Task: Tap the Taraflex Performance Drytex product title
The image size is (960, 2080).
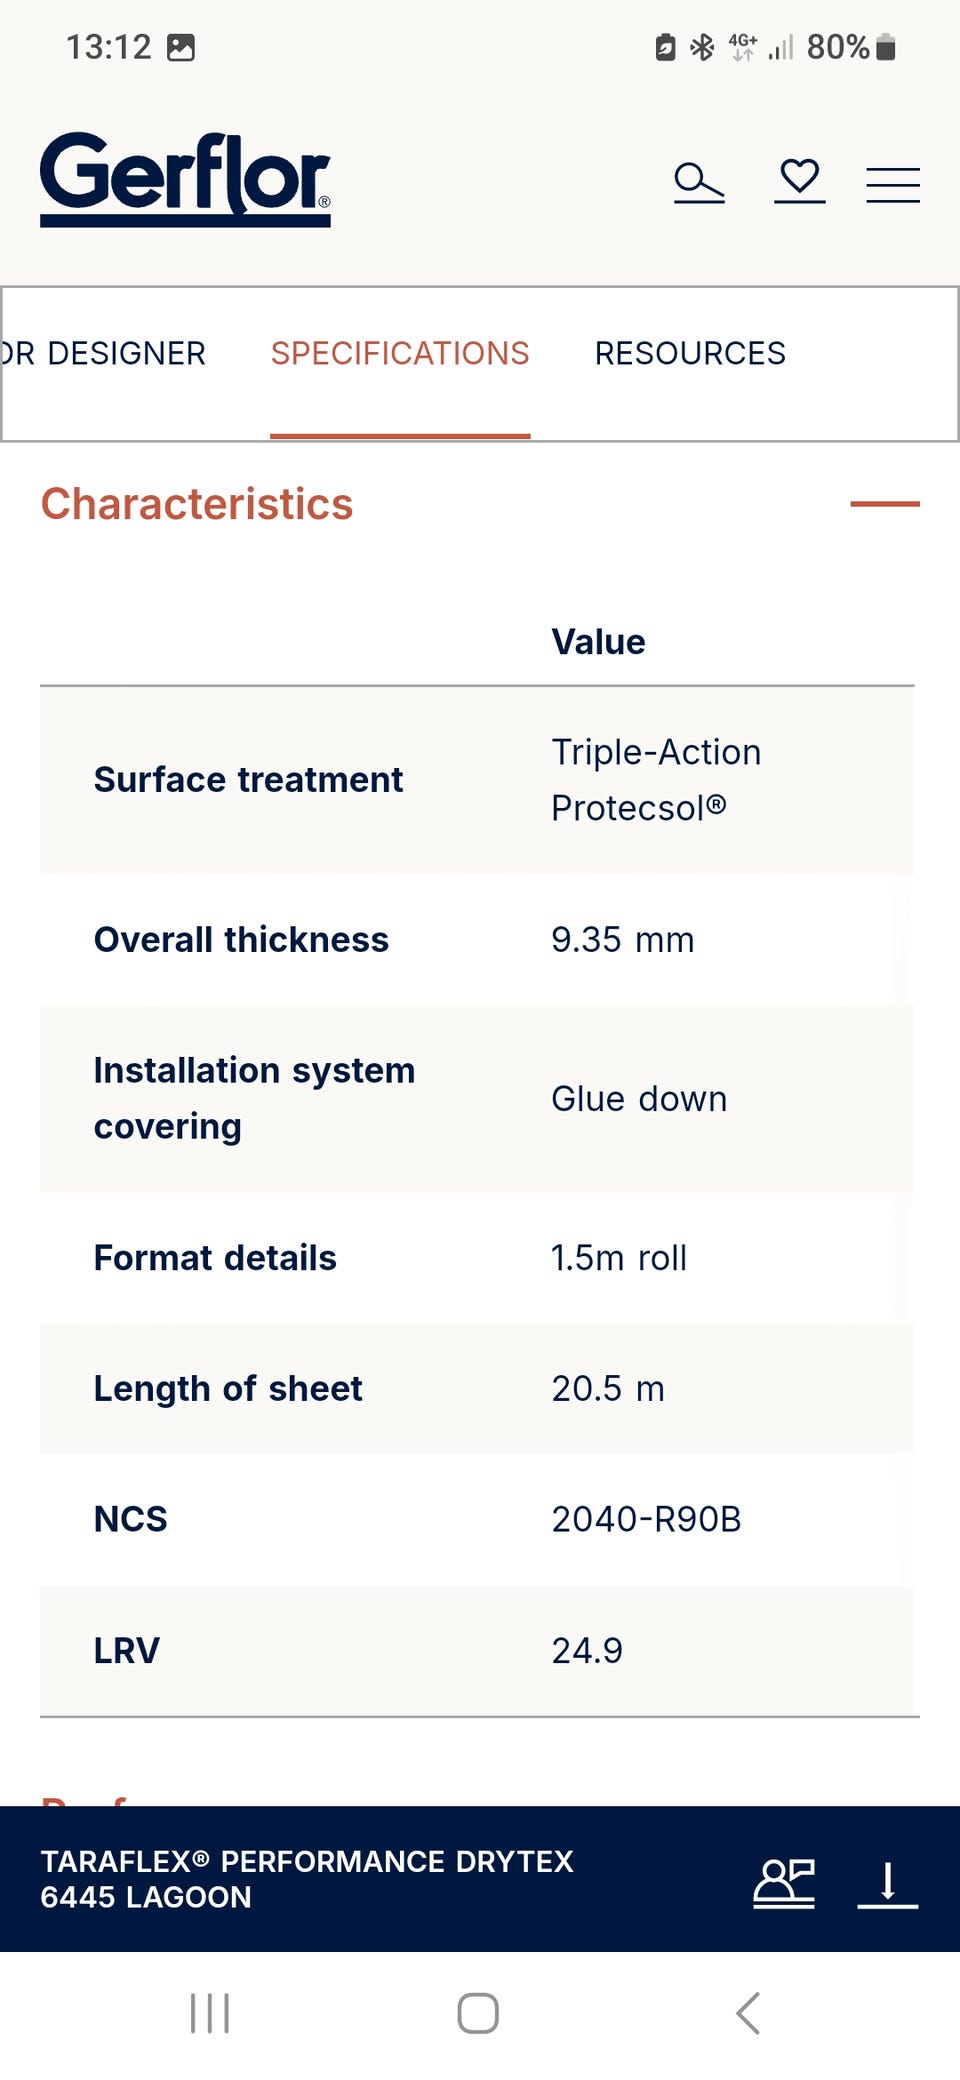Action: click(307, 1879)
